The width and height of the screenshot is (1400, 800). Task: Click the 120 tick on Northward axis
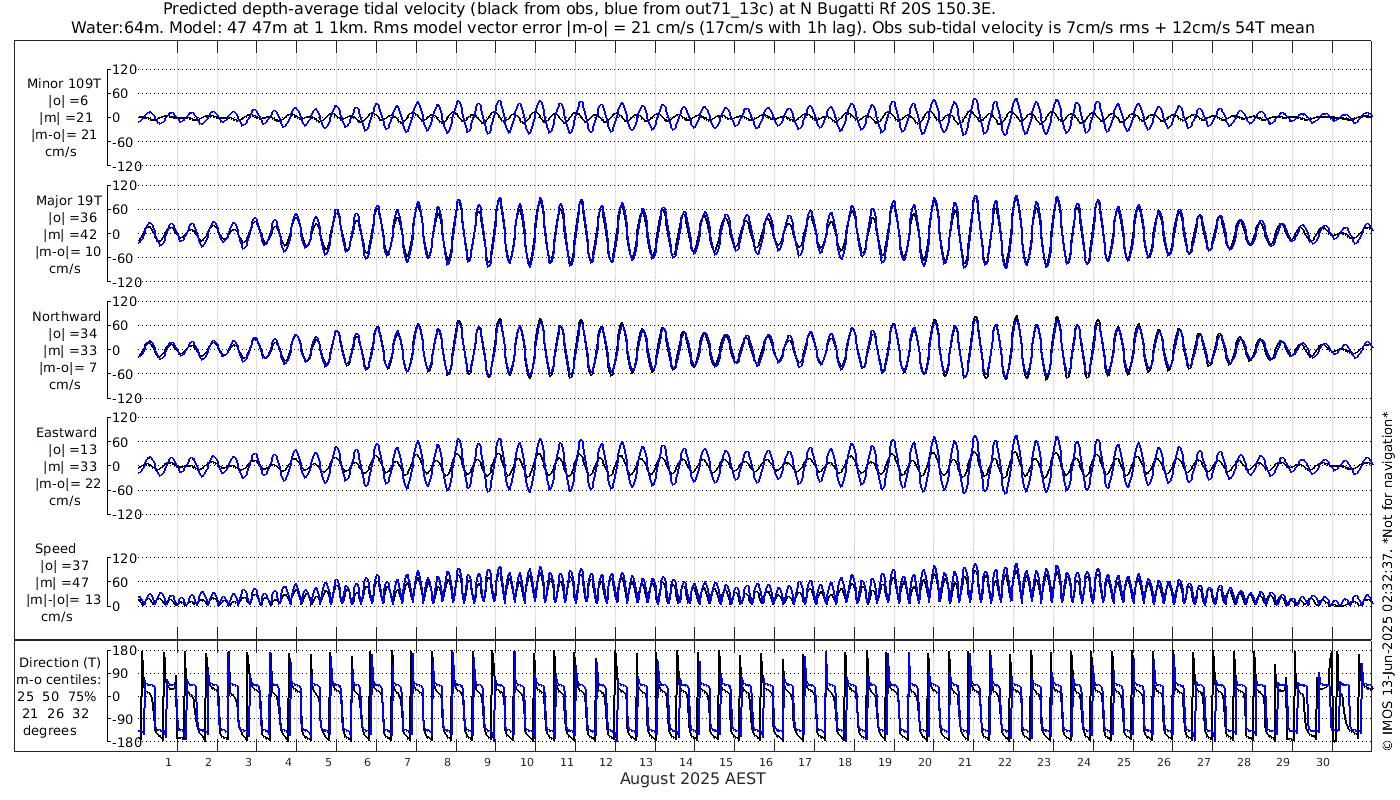[123, 302]
